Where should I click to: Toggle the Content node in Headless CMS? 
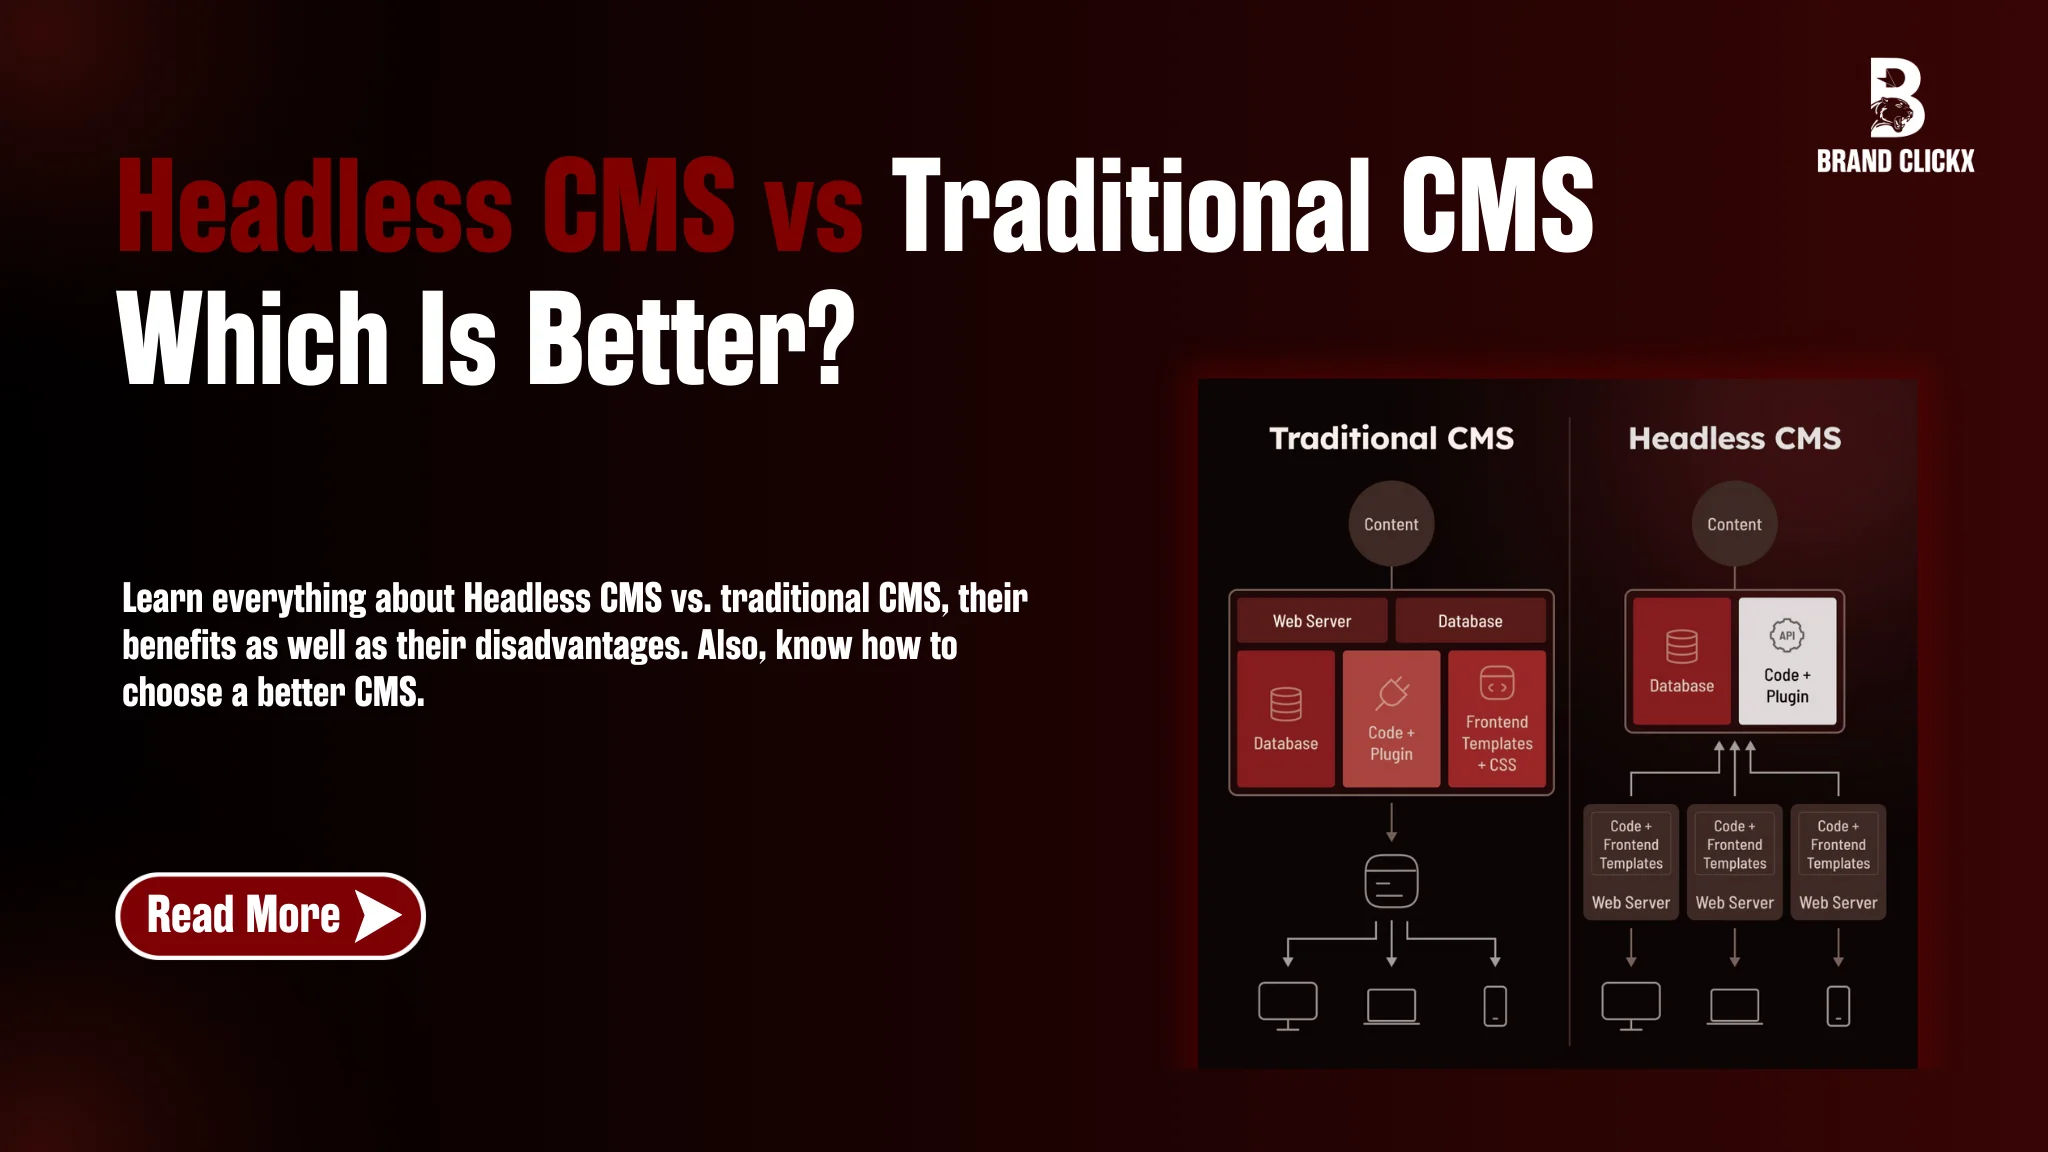pyautogui.click(x=1733, y=523)
